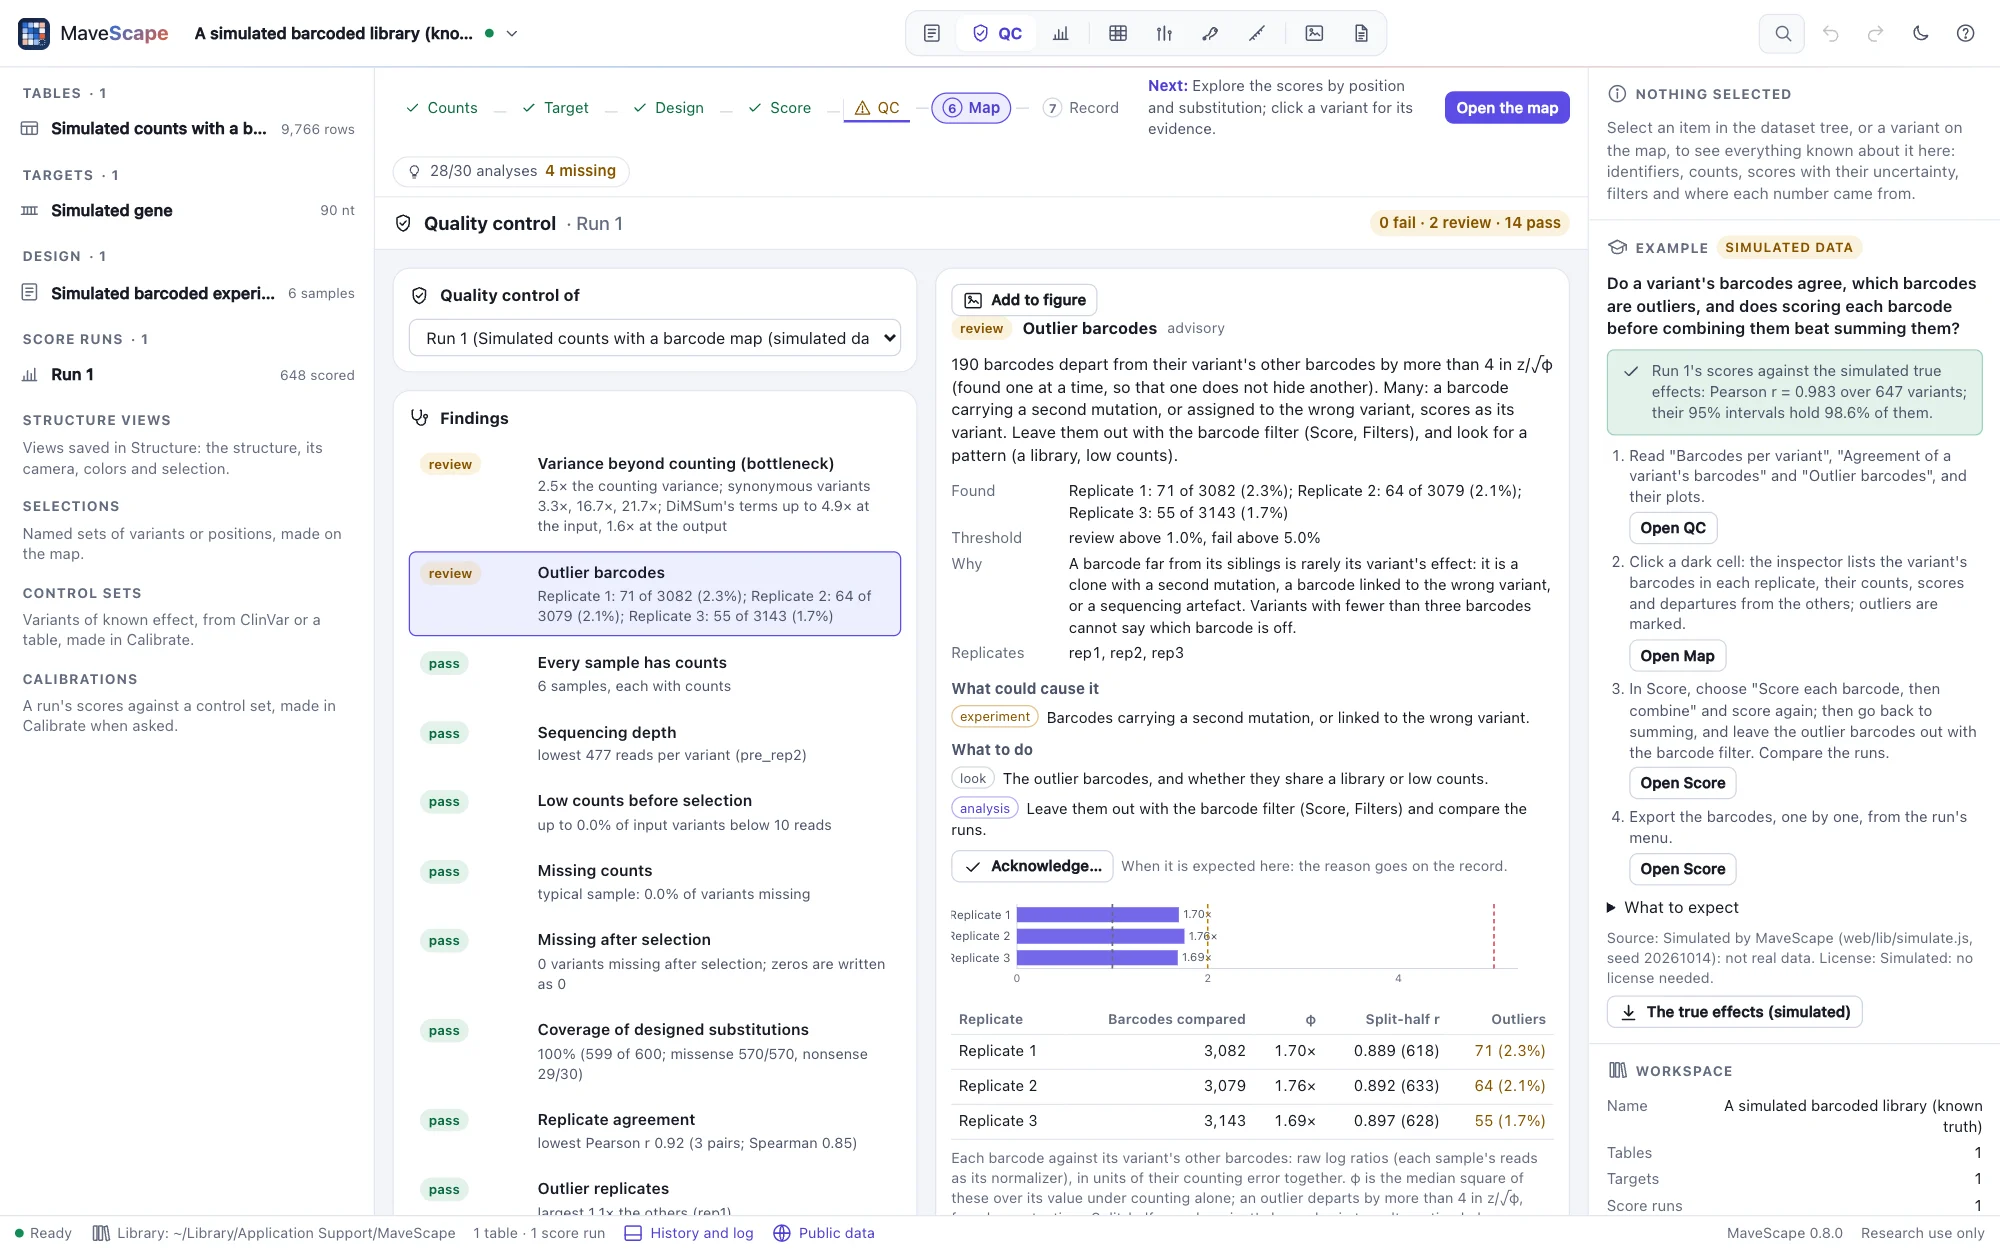Open the Quality control of run dropdown

(x=655, y=338)
